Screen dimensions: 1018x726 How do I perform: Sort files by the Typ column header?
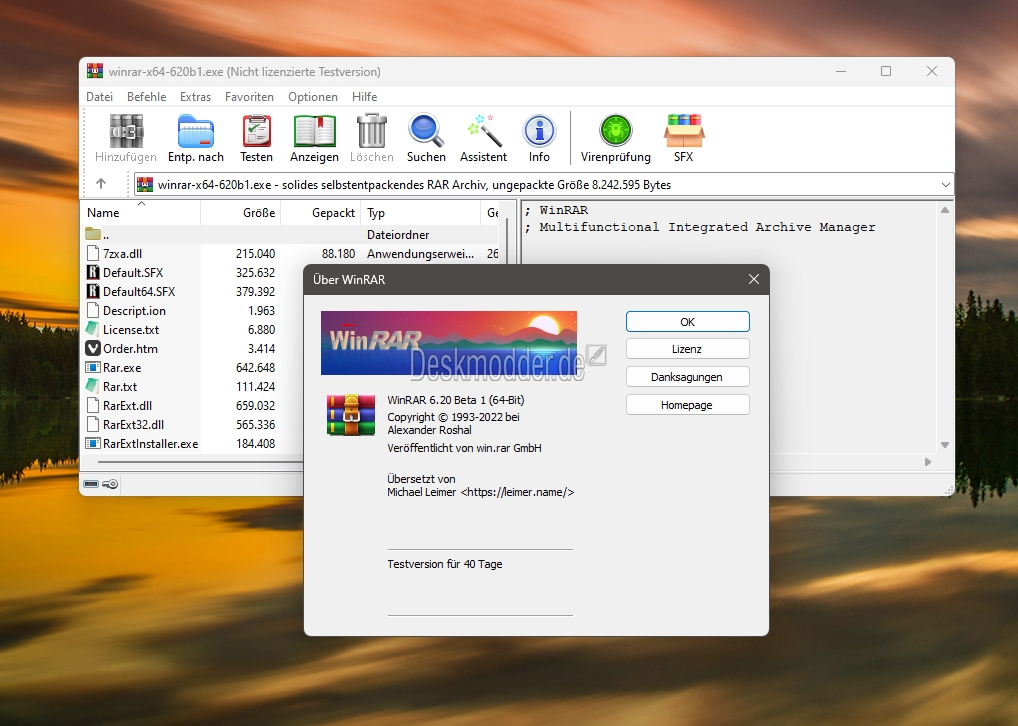pyautogui.click(x=421, y=212)
